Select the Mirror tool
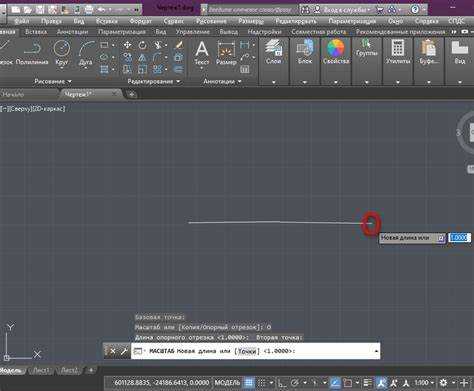474x391 pixels. (x=143, y=58)
